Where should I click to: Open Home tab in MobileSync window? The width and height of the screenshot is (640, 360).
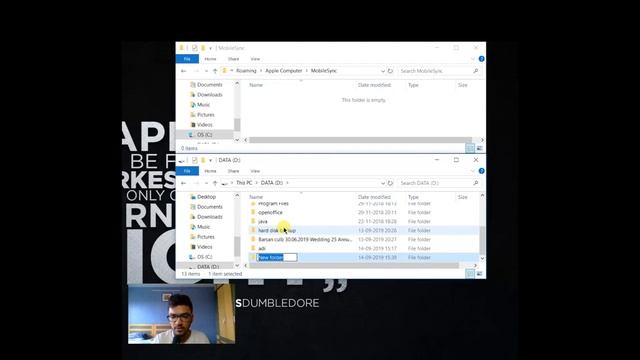tap(210, 59)
